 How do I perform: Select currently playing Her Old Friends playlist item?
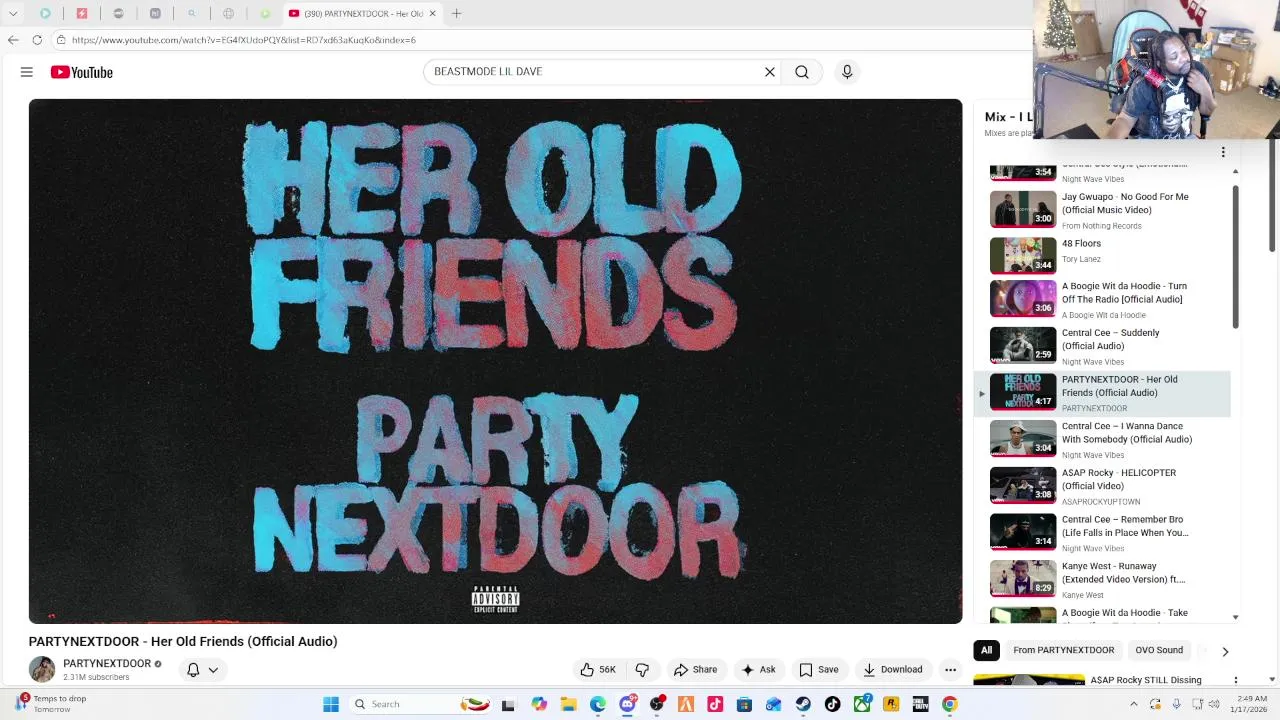pos(1103,393)
